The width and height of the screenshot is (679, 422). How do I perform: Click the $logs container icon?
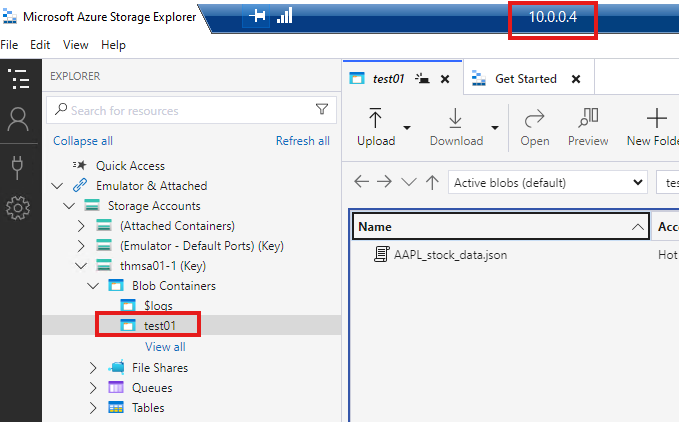pyautogui.click(x=127, y=306)
